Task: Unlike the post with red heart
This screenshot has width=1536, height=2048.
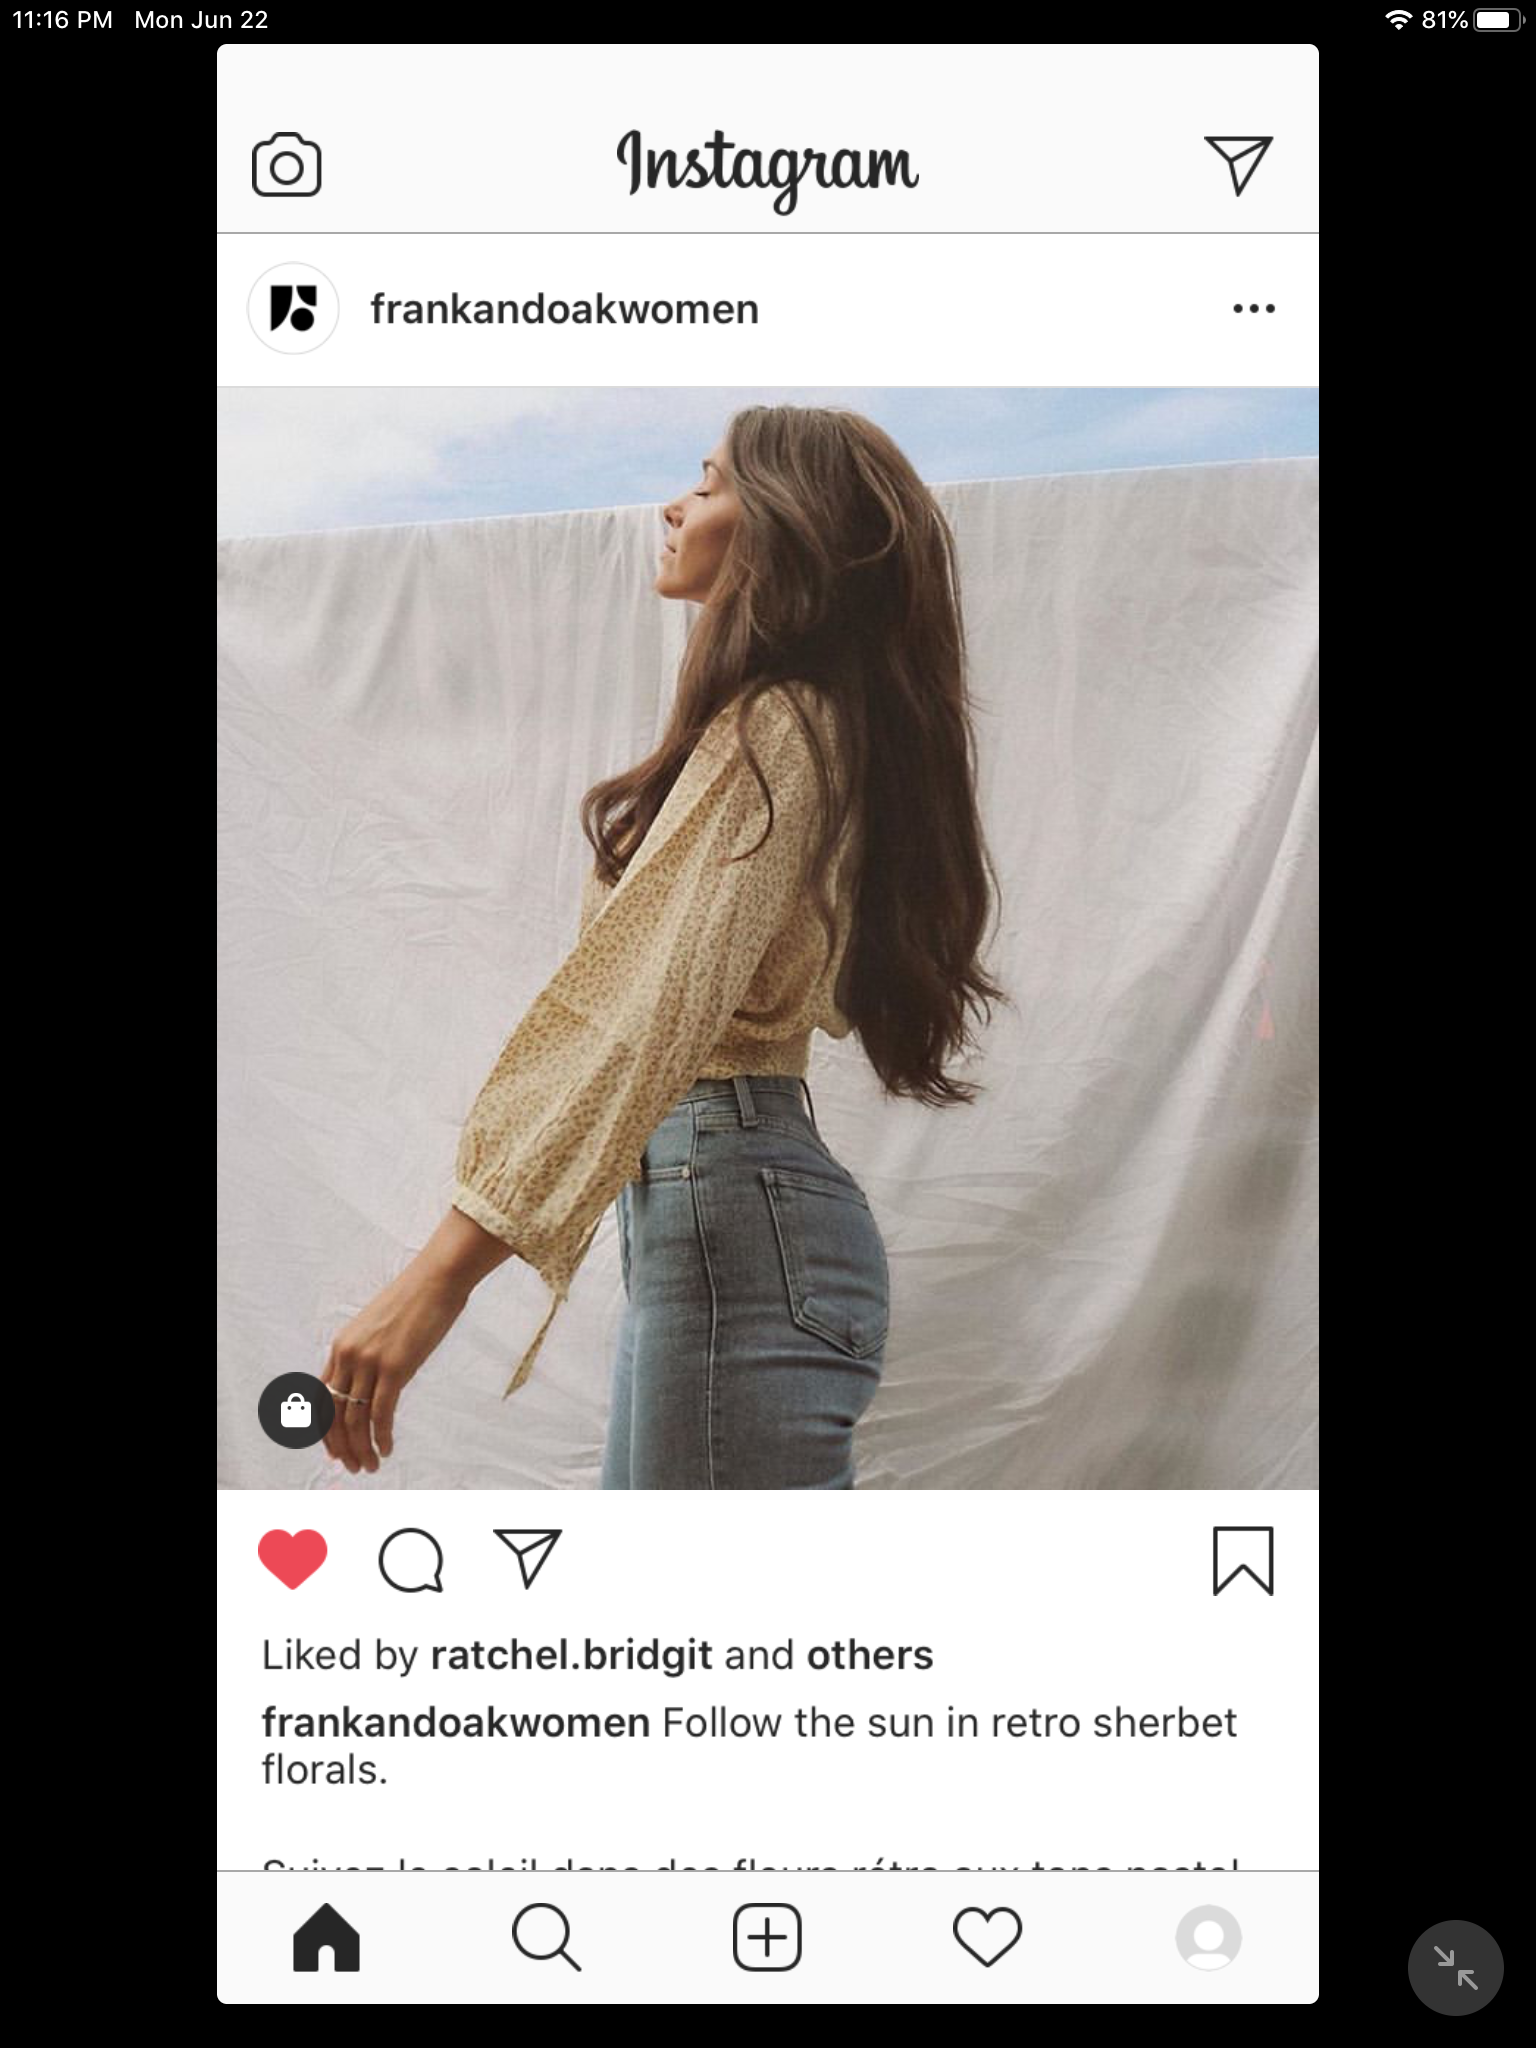Action: tap(293, 1559)
